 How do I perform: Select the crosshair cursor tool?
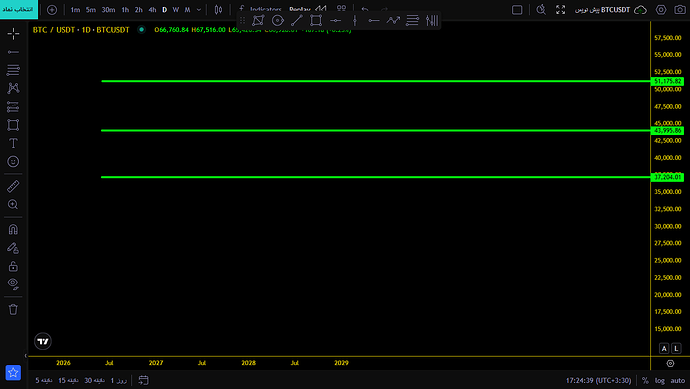(13, 33)
